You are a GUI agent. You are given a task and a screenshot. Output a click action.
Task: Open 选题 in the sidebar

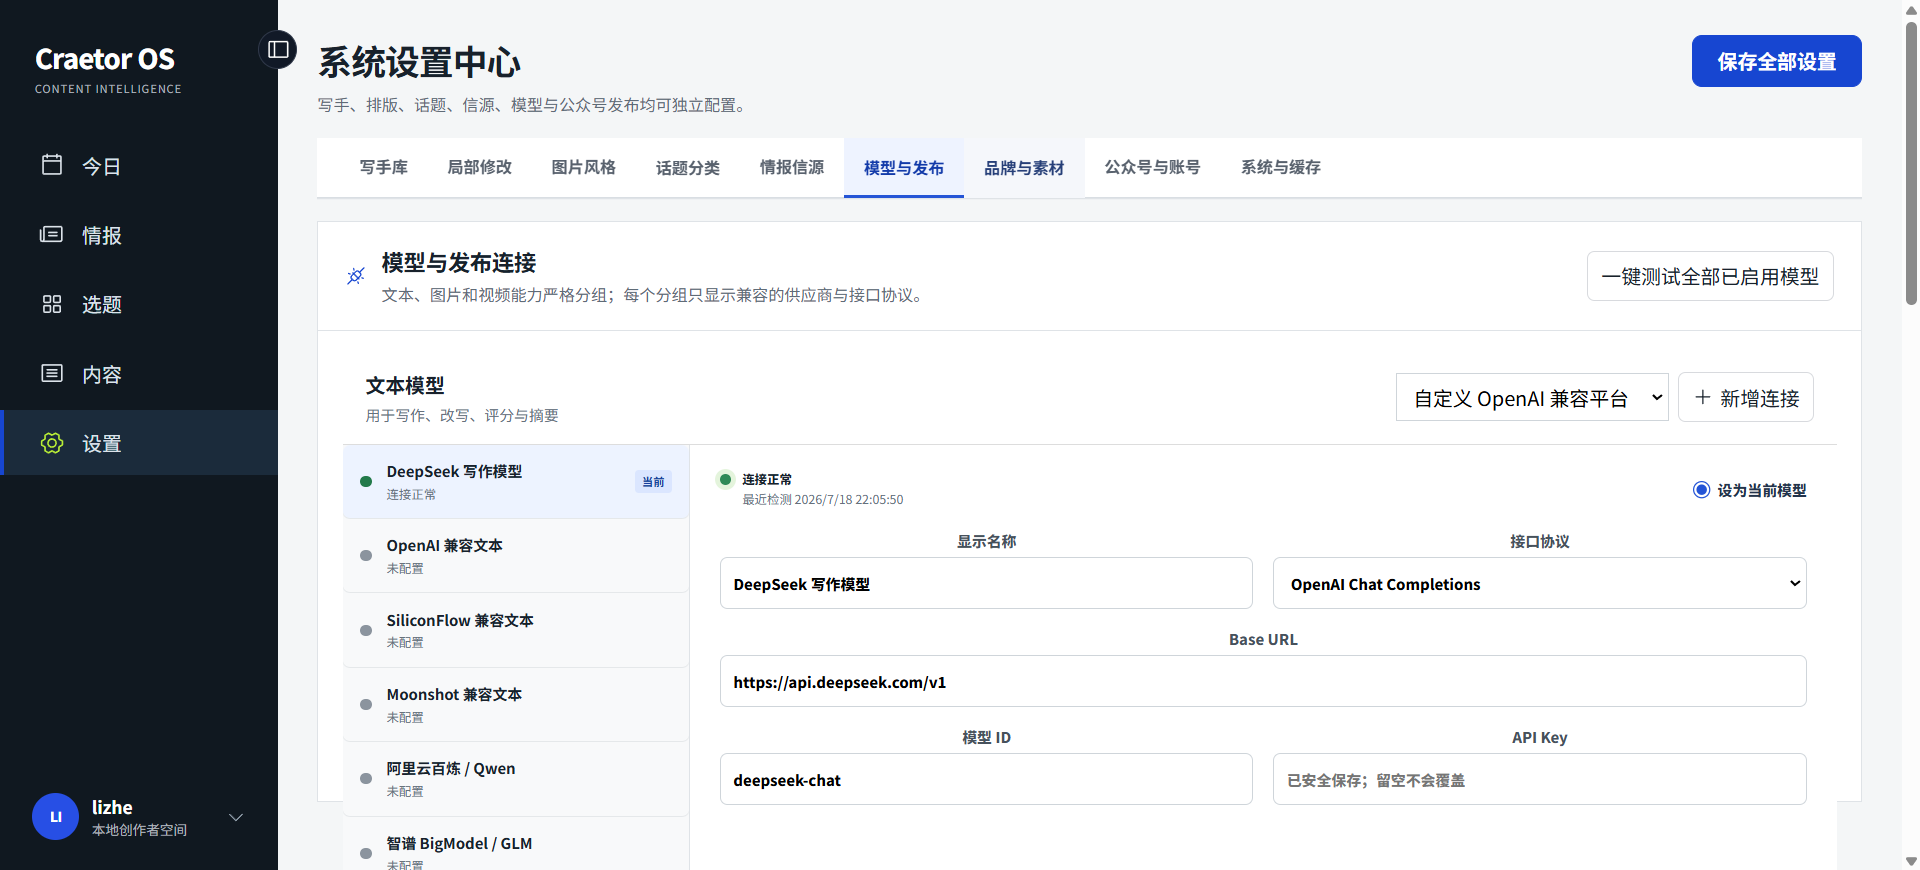click(139, 304)
